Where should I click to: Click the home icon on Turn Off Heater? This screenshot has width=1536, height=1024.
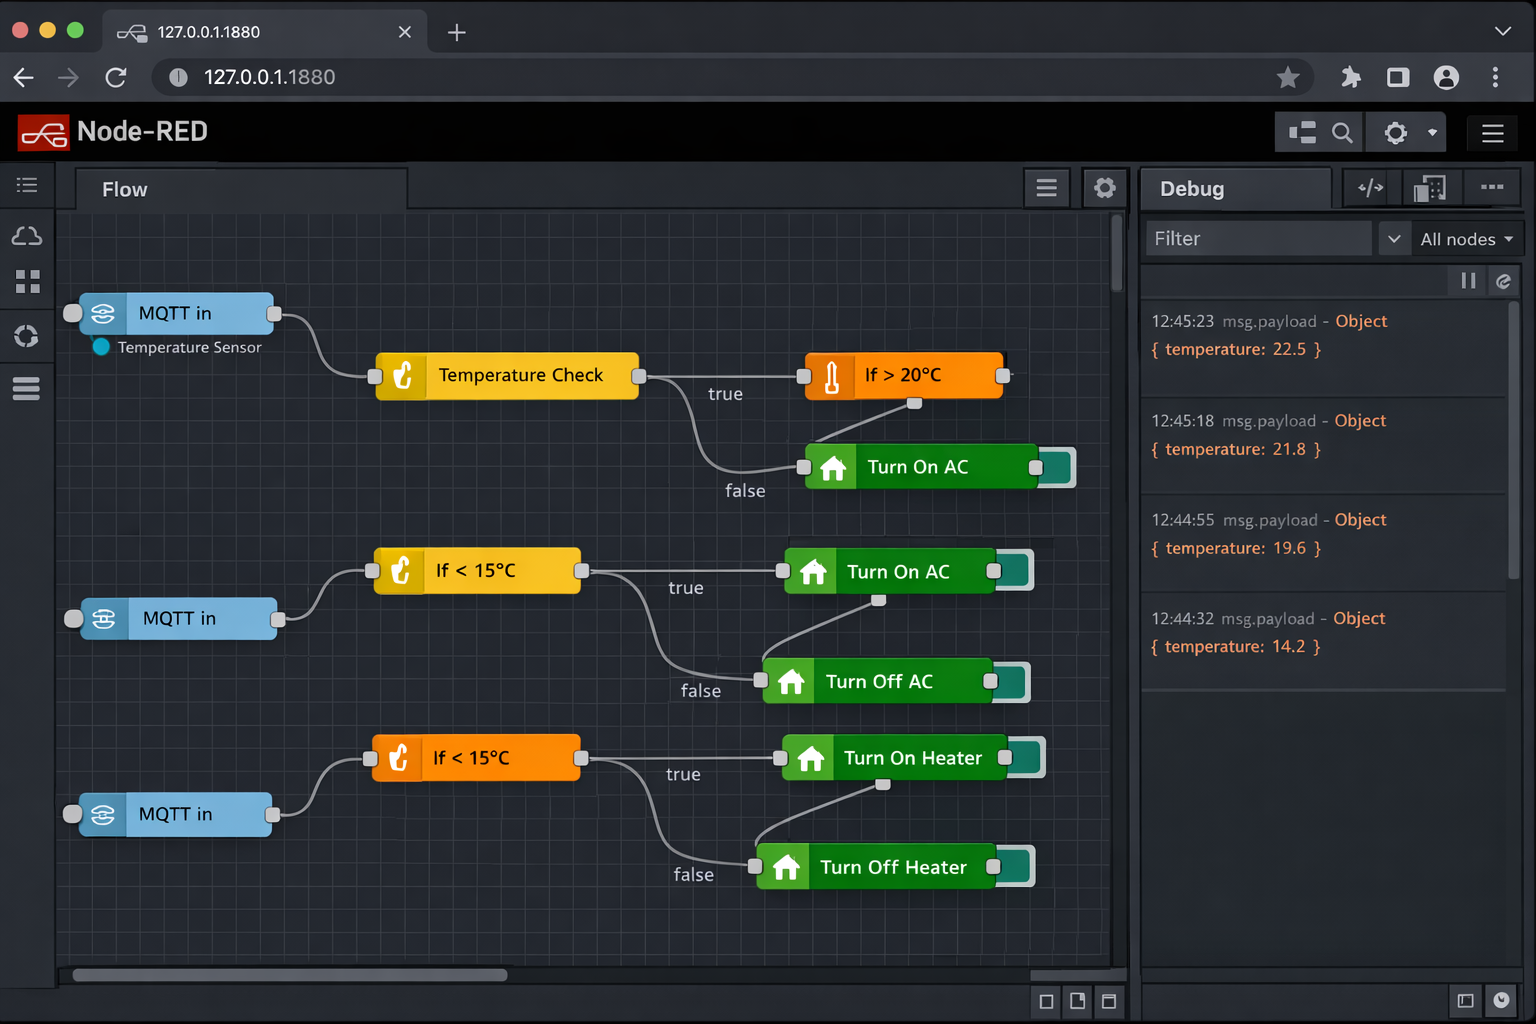[x=786, y=867]
